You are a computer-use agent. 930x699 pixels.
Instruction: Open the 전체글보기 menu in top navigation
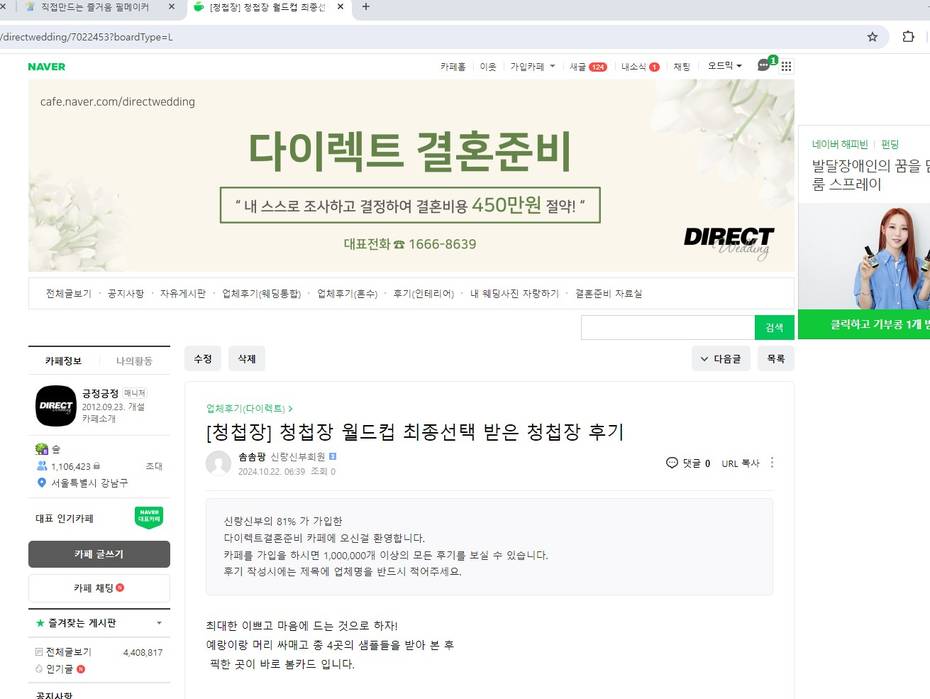pos(69,293)
